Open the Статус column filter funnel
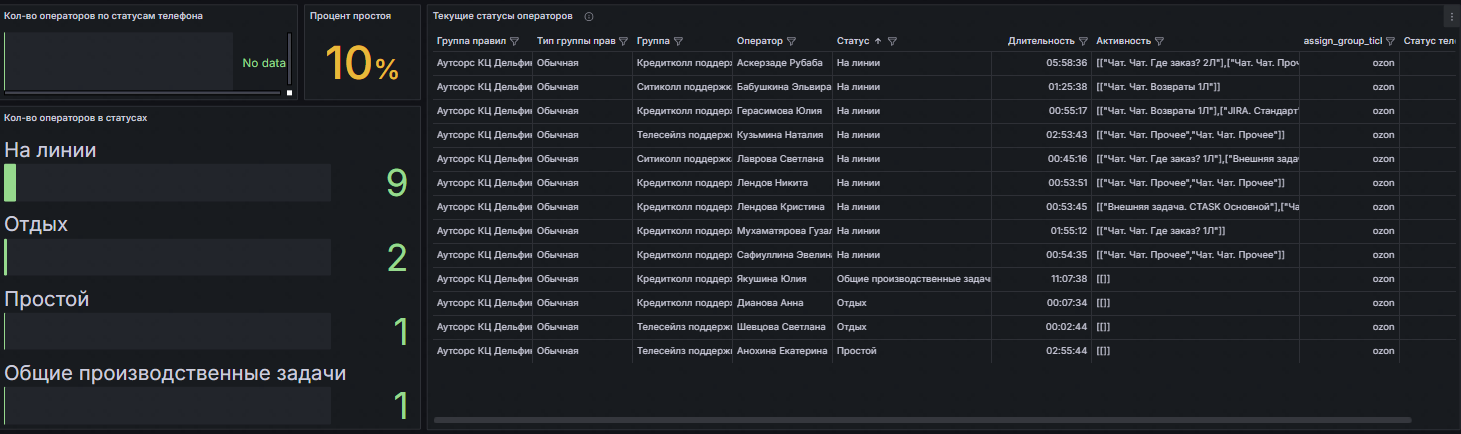 click(x=892, y=42)
